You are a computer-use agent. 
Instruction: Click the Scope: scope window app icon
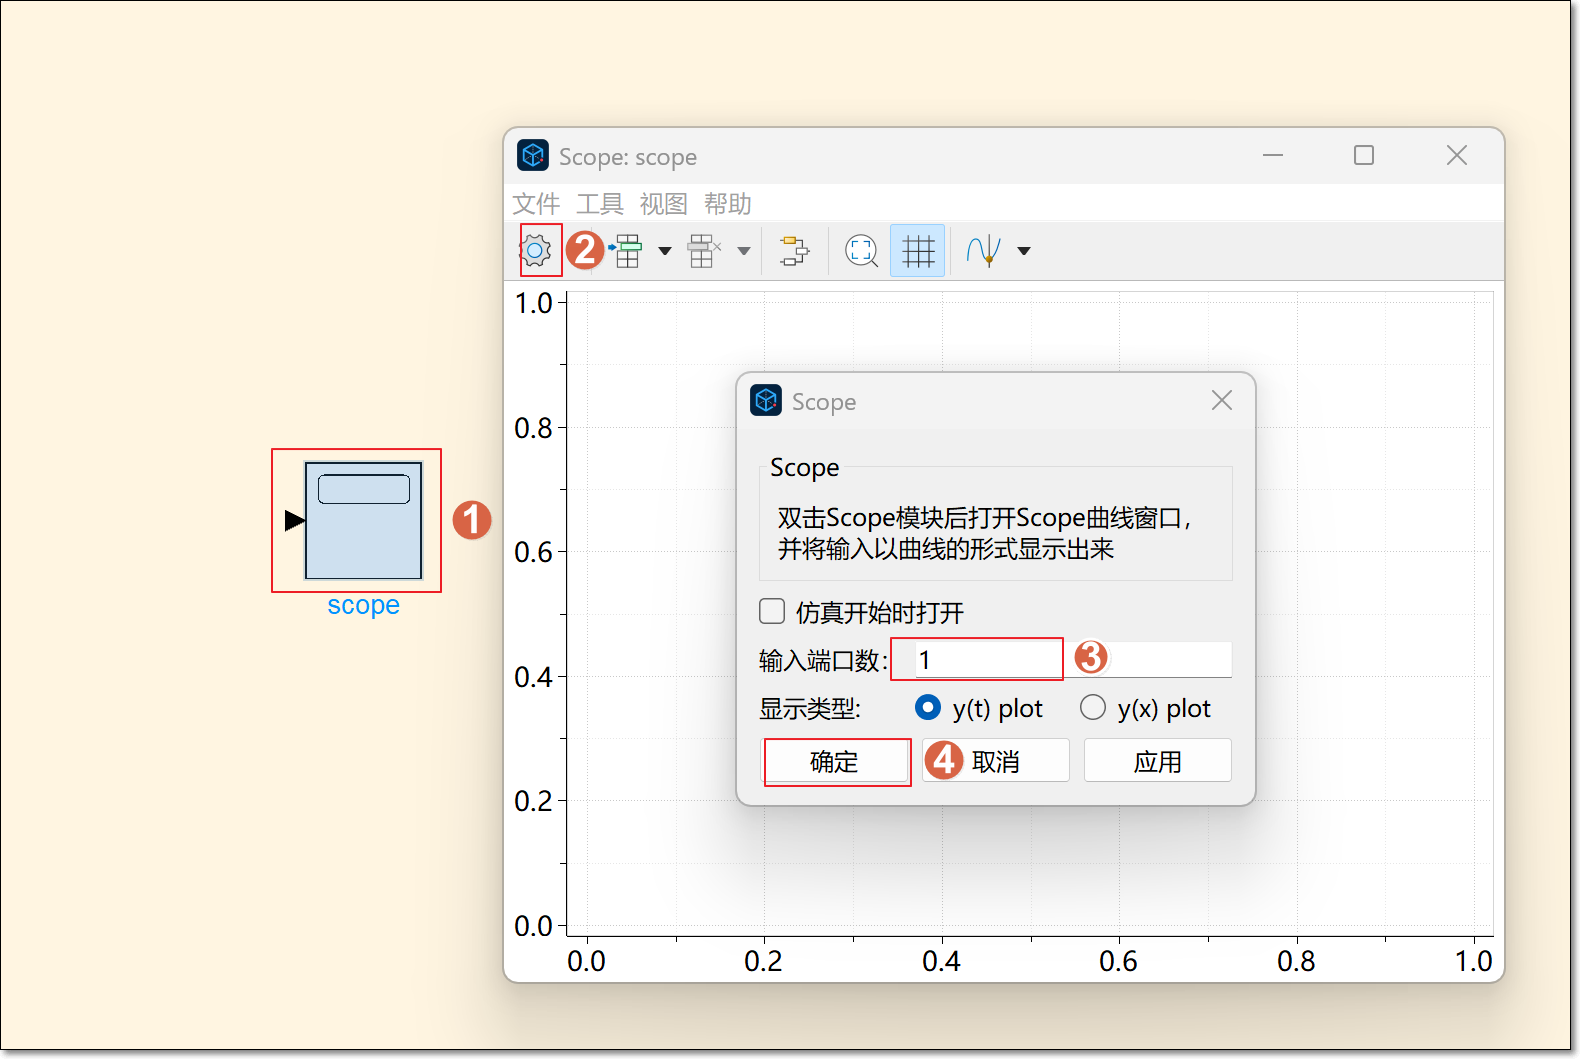533,155
